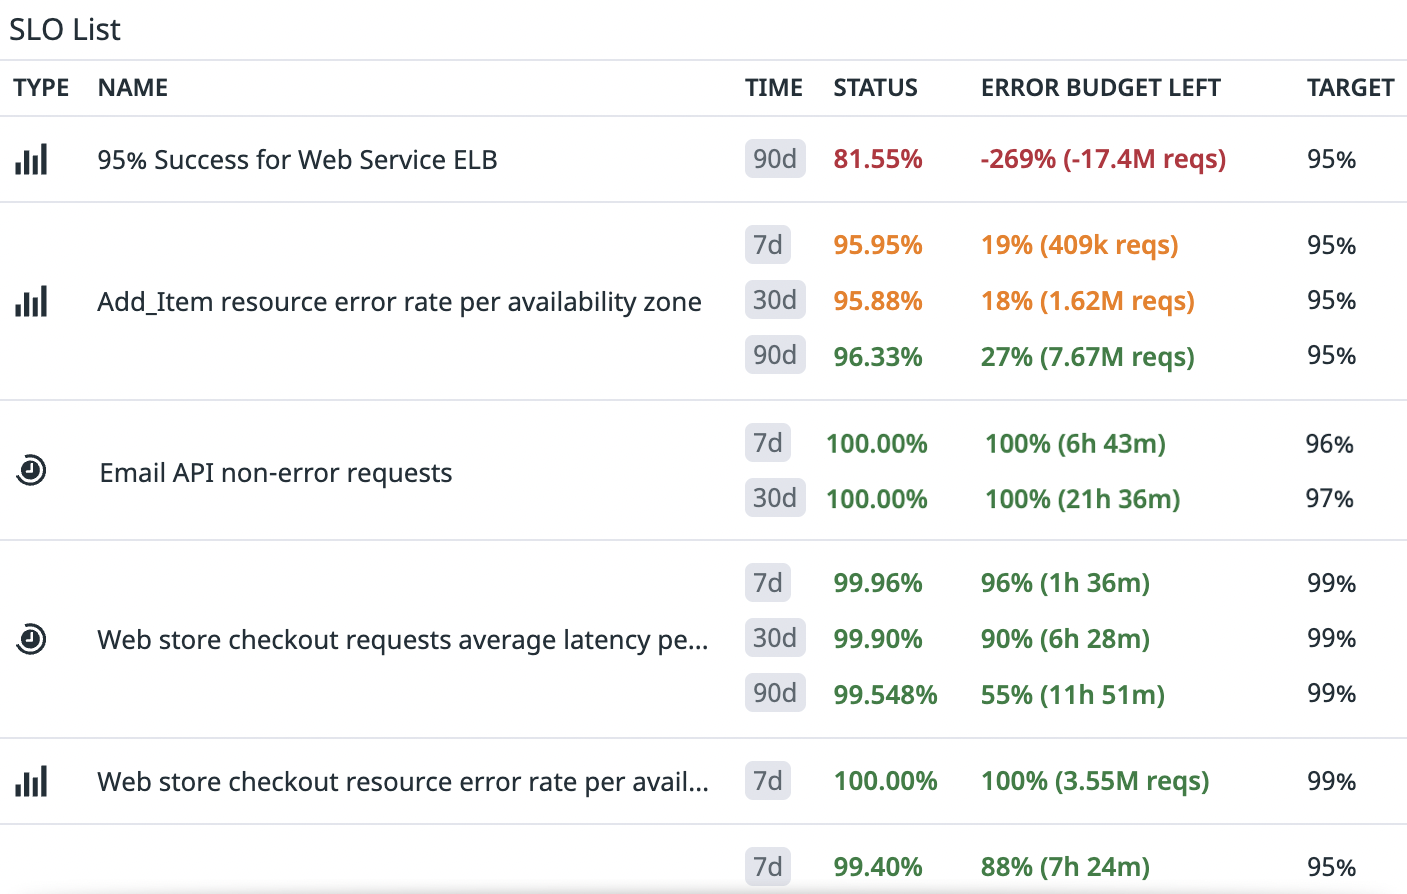Click the bar chart type icon for Add_Item SLO

click(x=30, y=300)
